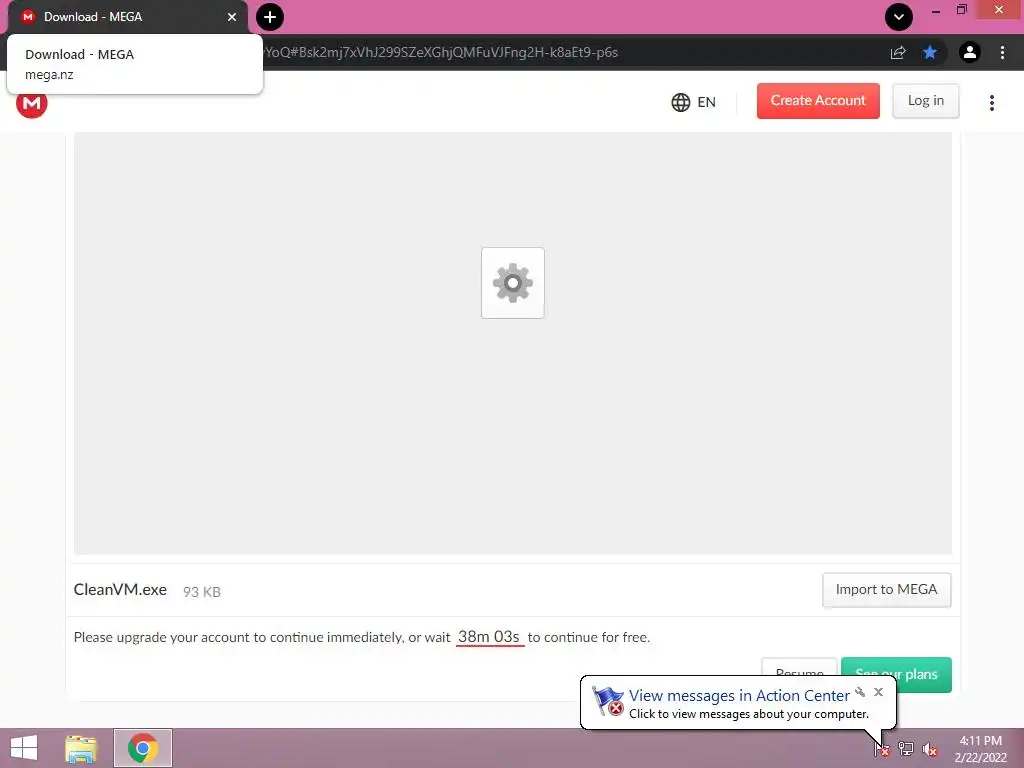
Task: Click the network tray icon
Action: pos(906,748)
